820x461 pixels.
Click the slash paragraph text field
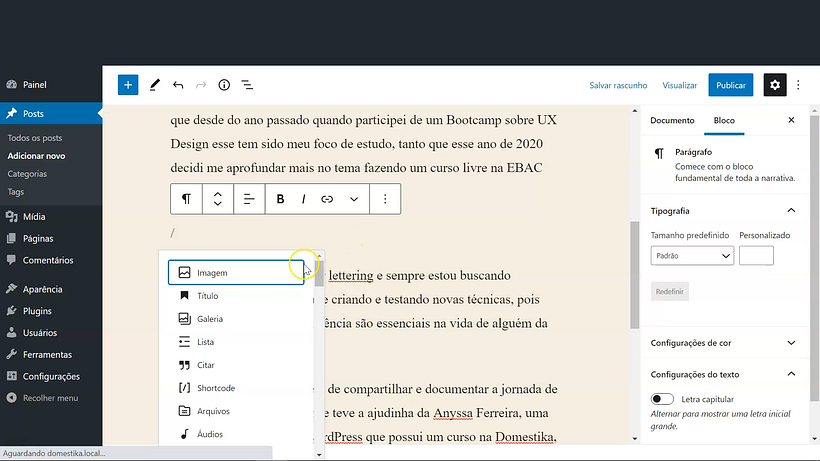pyautogui.click(x=363, y=233)
